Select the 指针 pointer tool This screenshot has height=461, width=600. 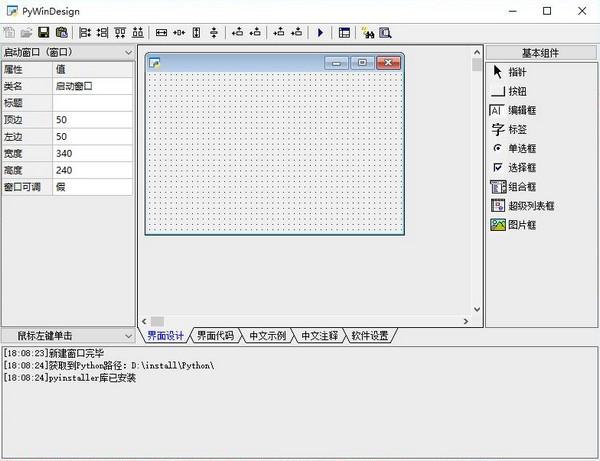510,72
